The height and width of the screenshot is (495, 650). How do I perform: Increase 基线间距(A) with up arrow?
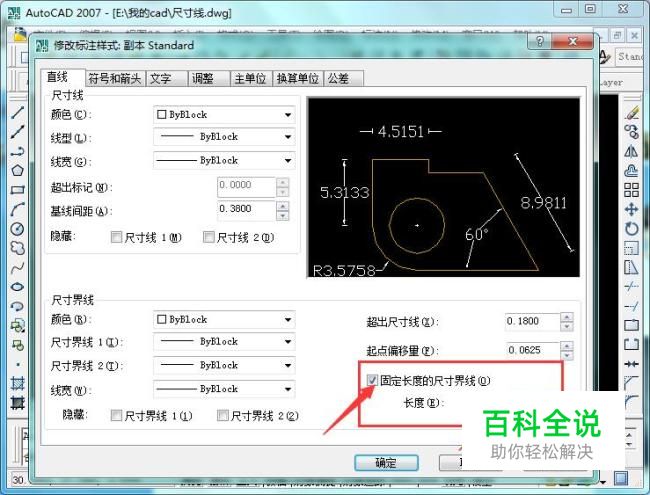click(x=283, y=206)
